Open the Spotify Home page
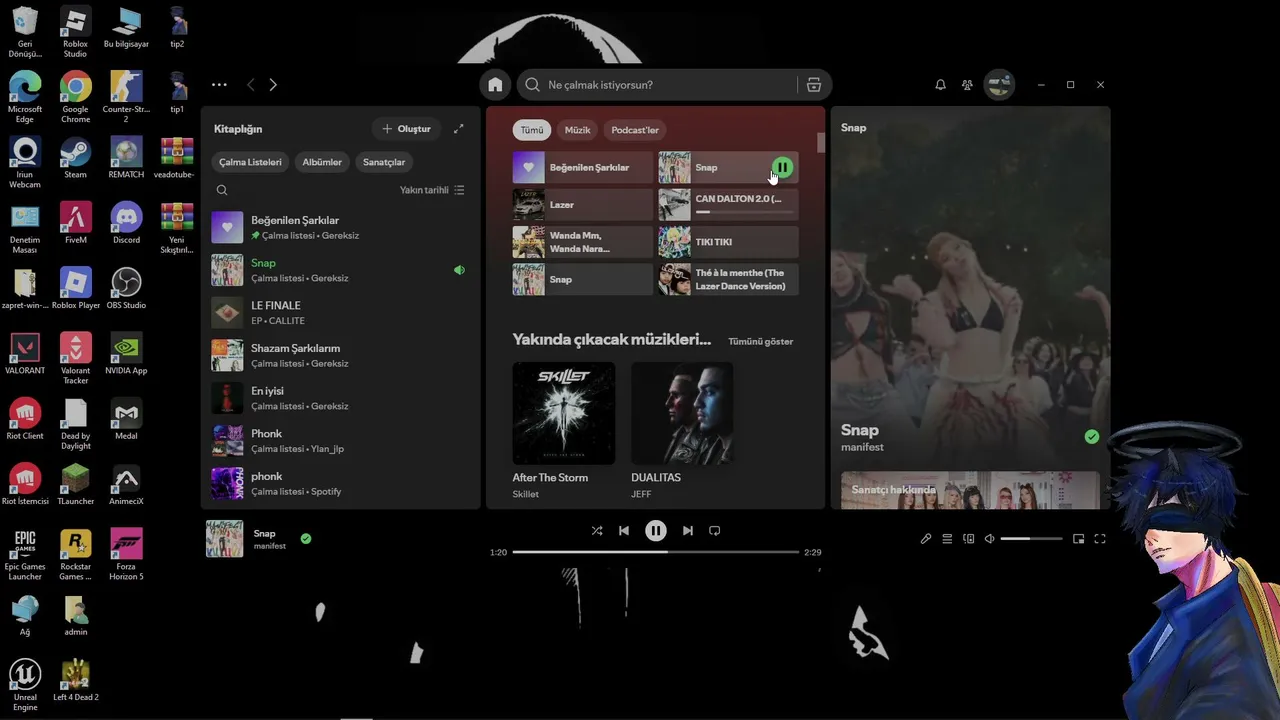The height and width of the screenshot is (720, 1280). coord(495,85)
